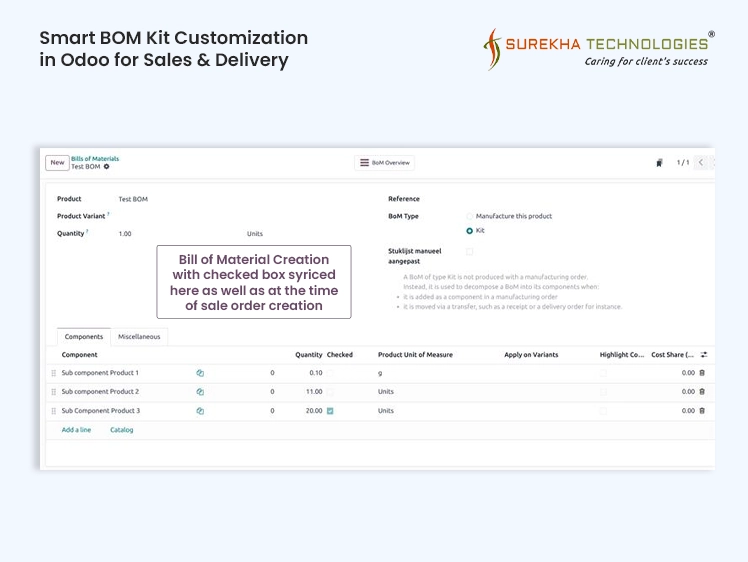Click the gear icon beside Test BOM
This screenshot has width=748, height=562.
click(x=107, y=167)
